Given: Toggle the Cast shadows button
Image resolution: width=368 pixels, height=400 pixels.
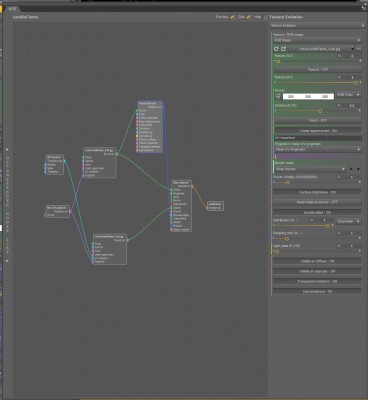Looking at the screenshot, I should pyautogui.click(x=317, y=291).
